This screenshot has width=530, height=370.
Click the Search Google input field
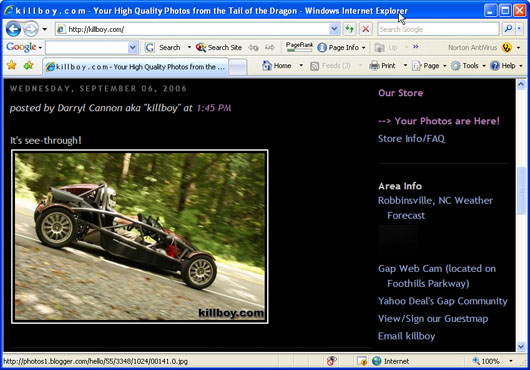point(438,29)
